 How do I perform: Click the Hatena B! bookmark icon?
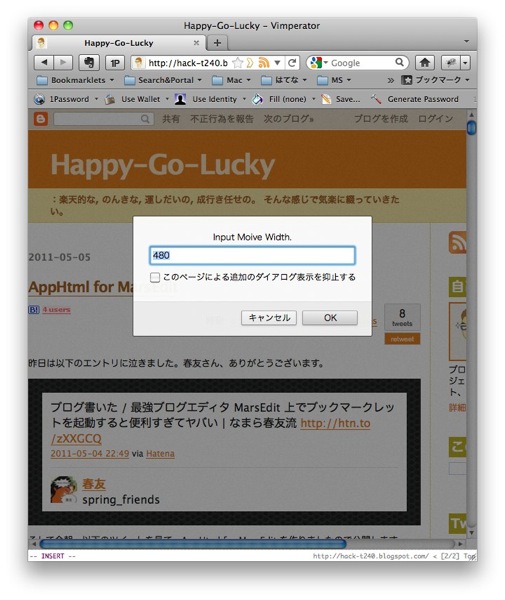coord(34,309)
